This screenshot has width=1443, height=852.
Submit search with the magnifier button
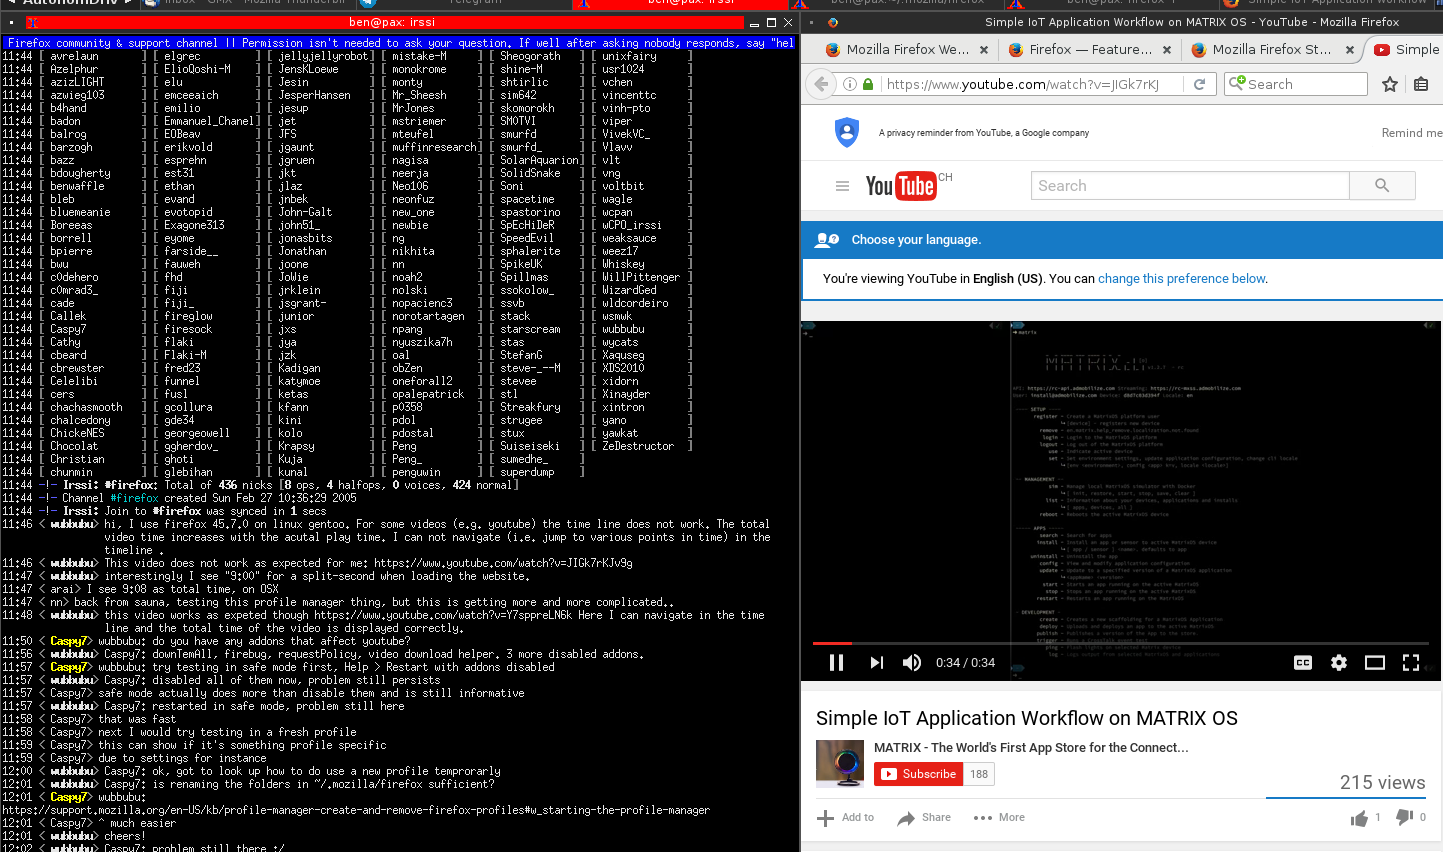click(1382, 186)
